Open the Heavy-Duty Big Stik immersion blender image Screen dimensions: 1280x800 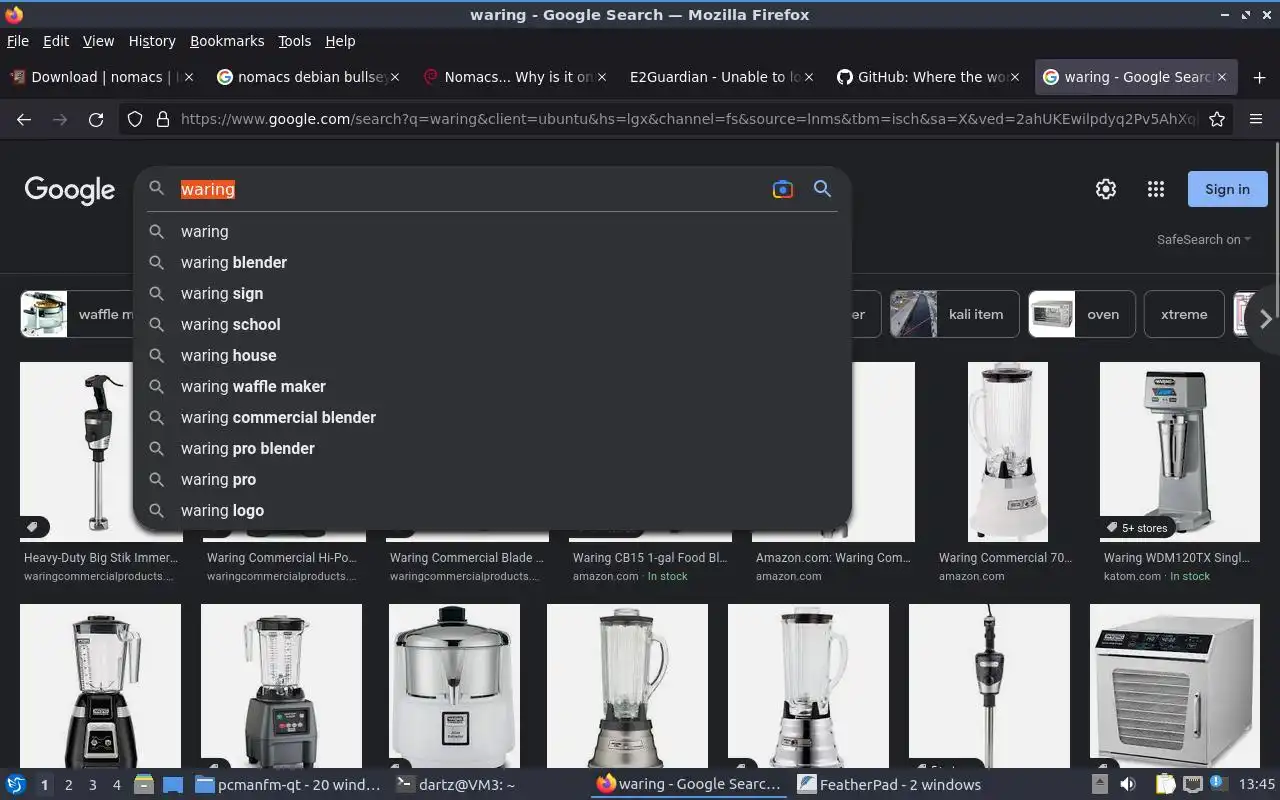[100, 452]
